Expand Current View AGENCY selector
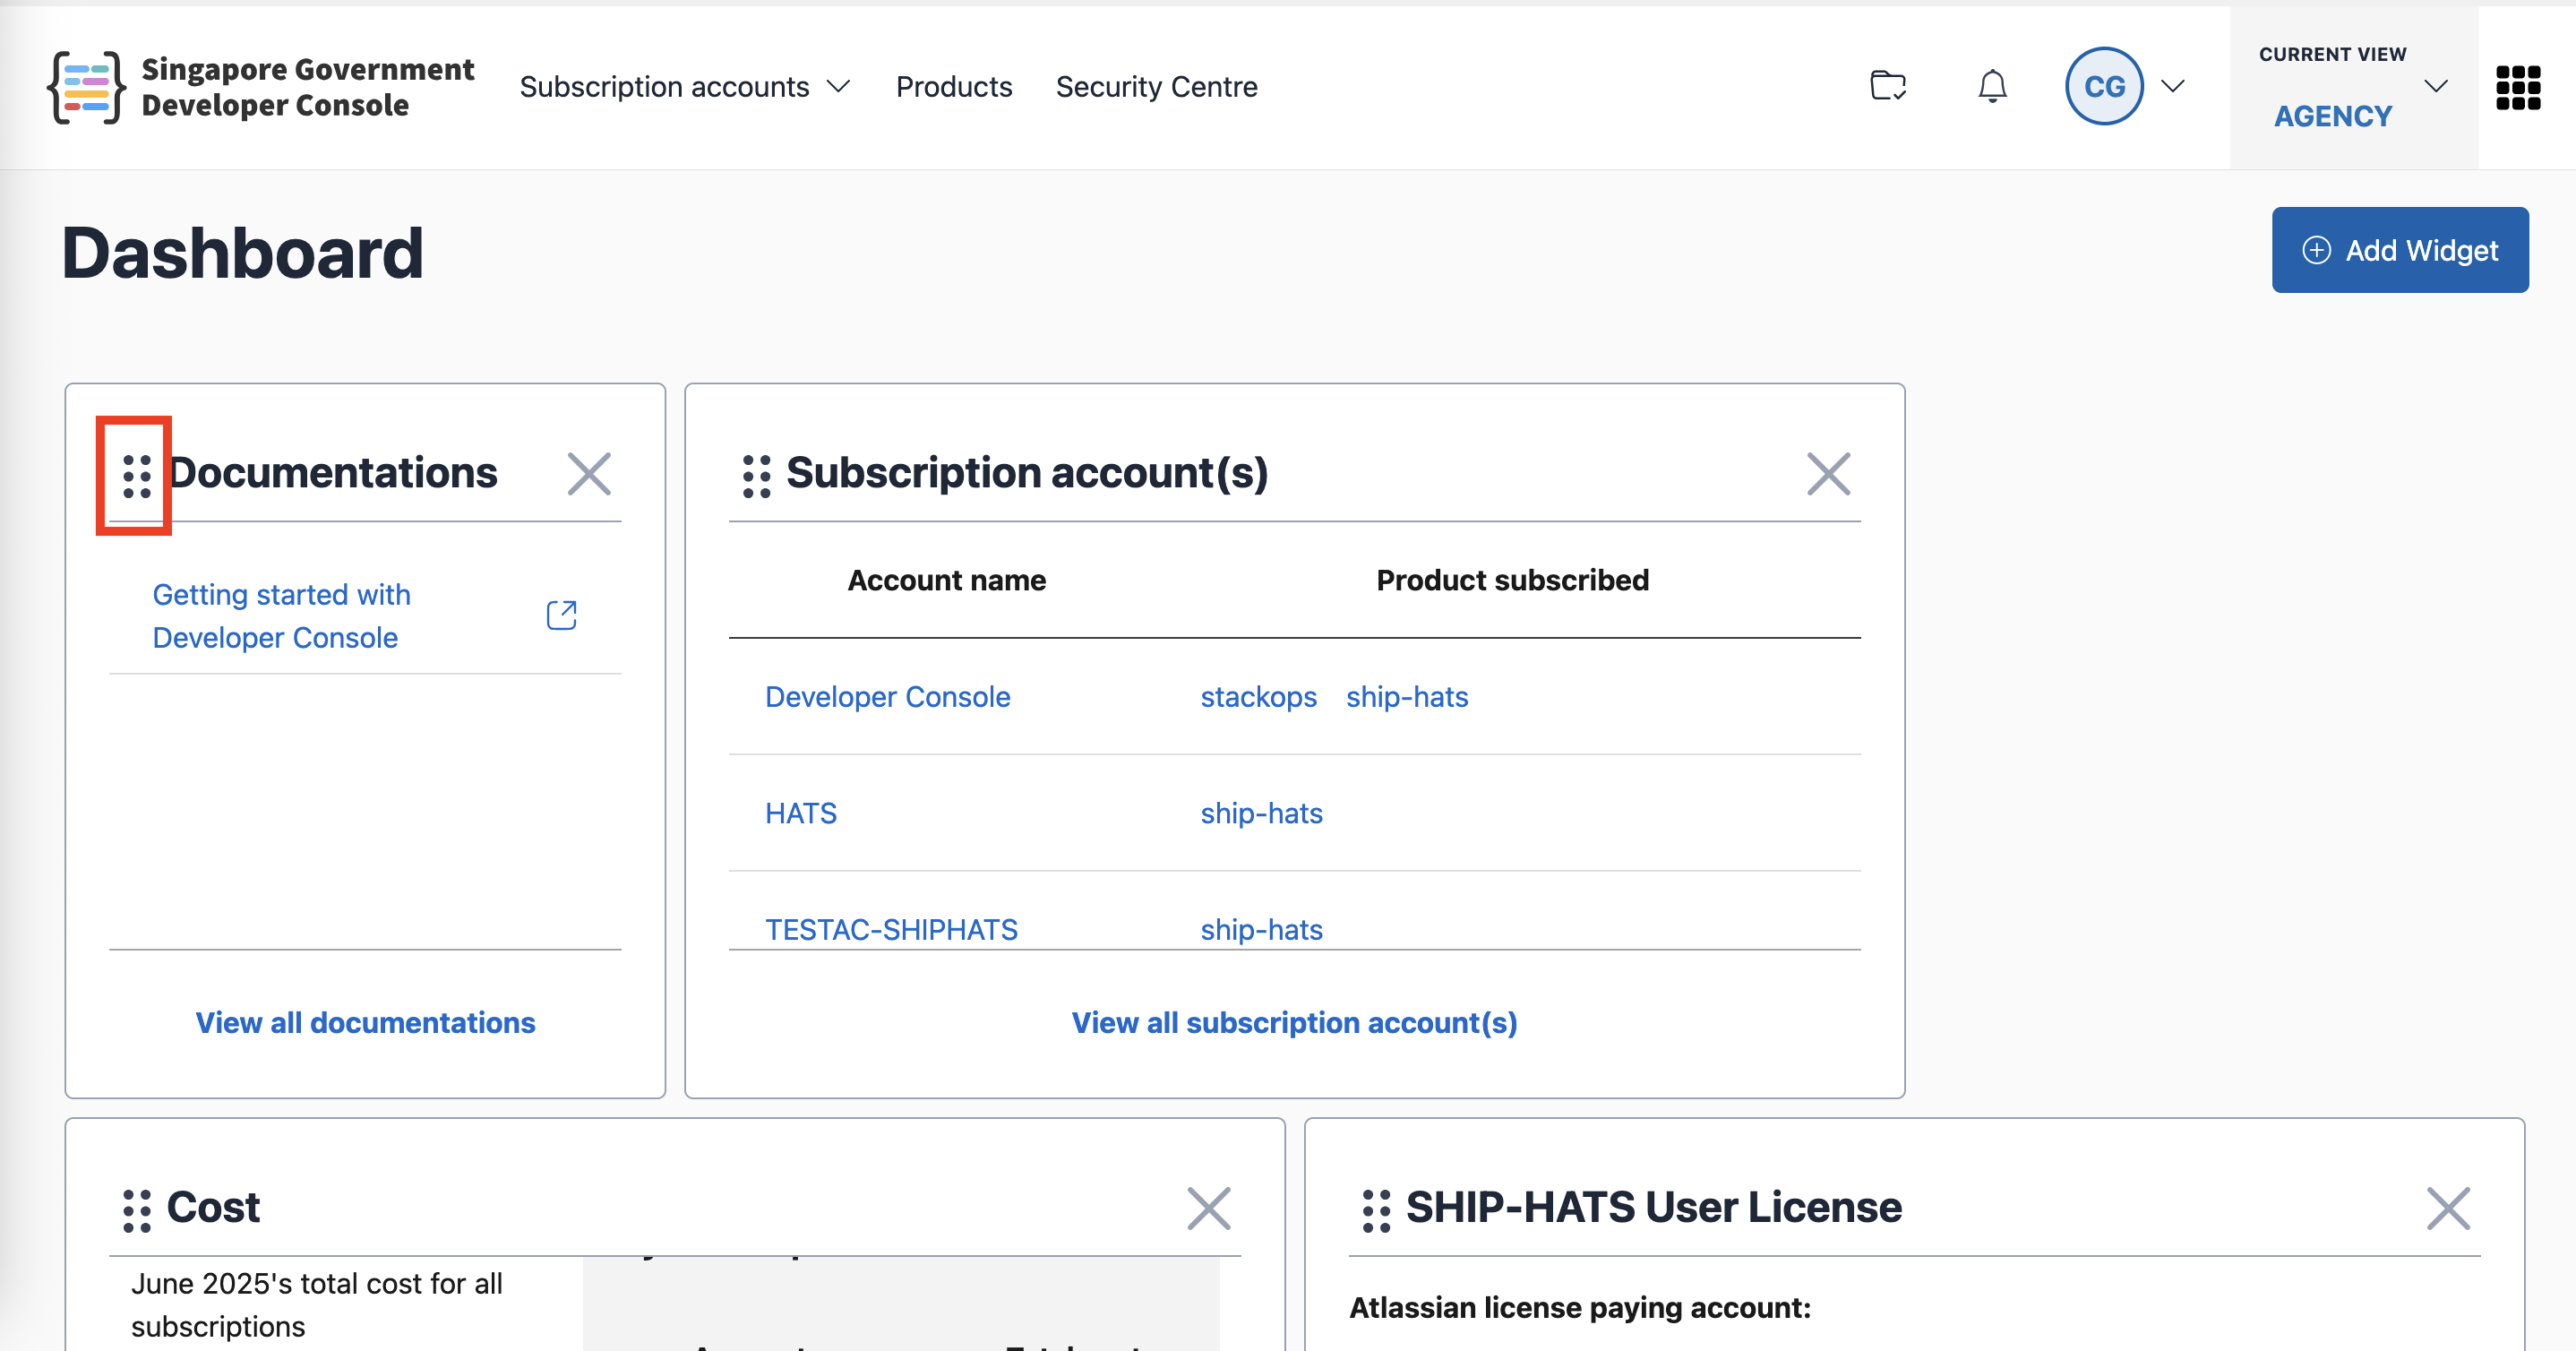2576x1351 pixels. (2435, 86)
